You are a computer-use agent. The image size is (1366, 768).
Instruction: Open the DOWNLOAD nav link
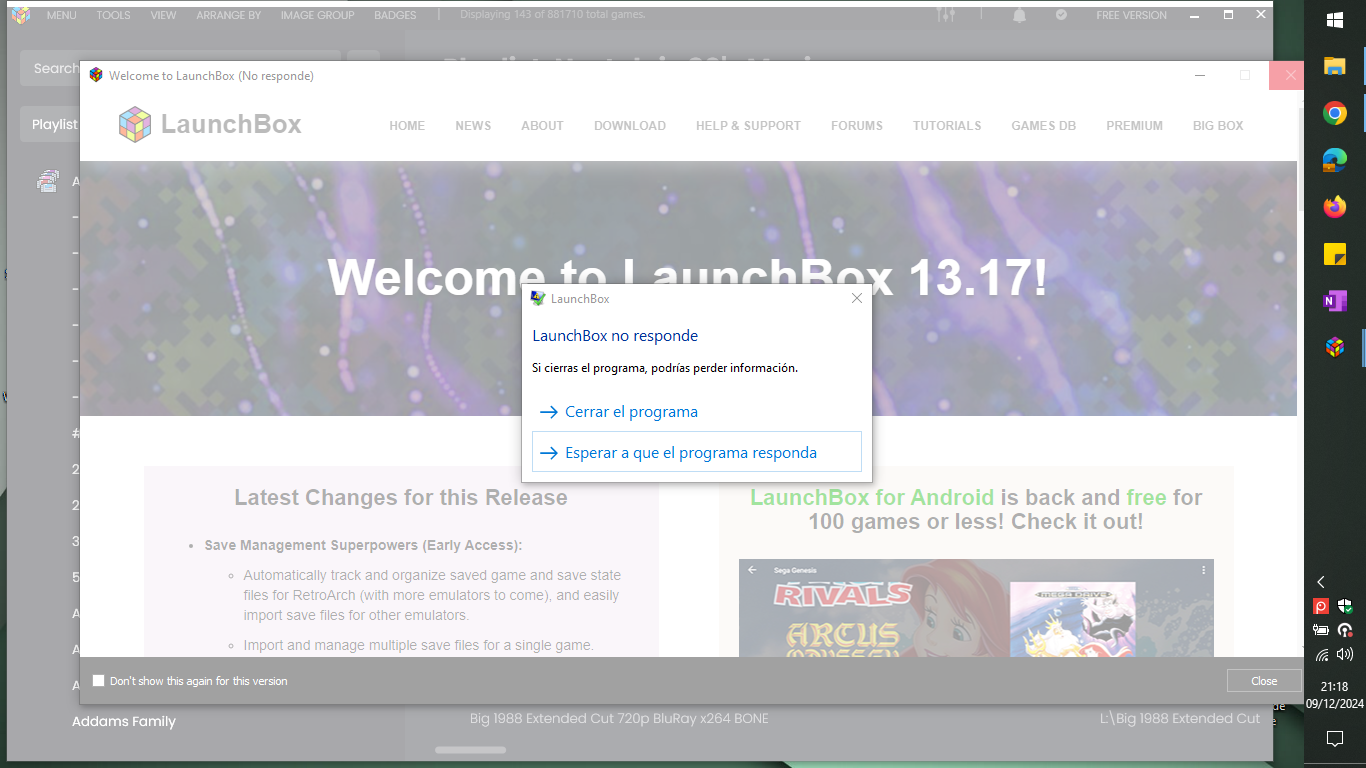(630, 126)
